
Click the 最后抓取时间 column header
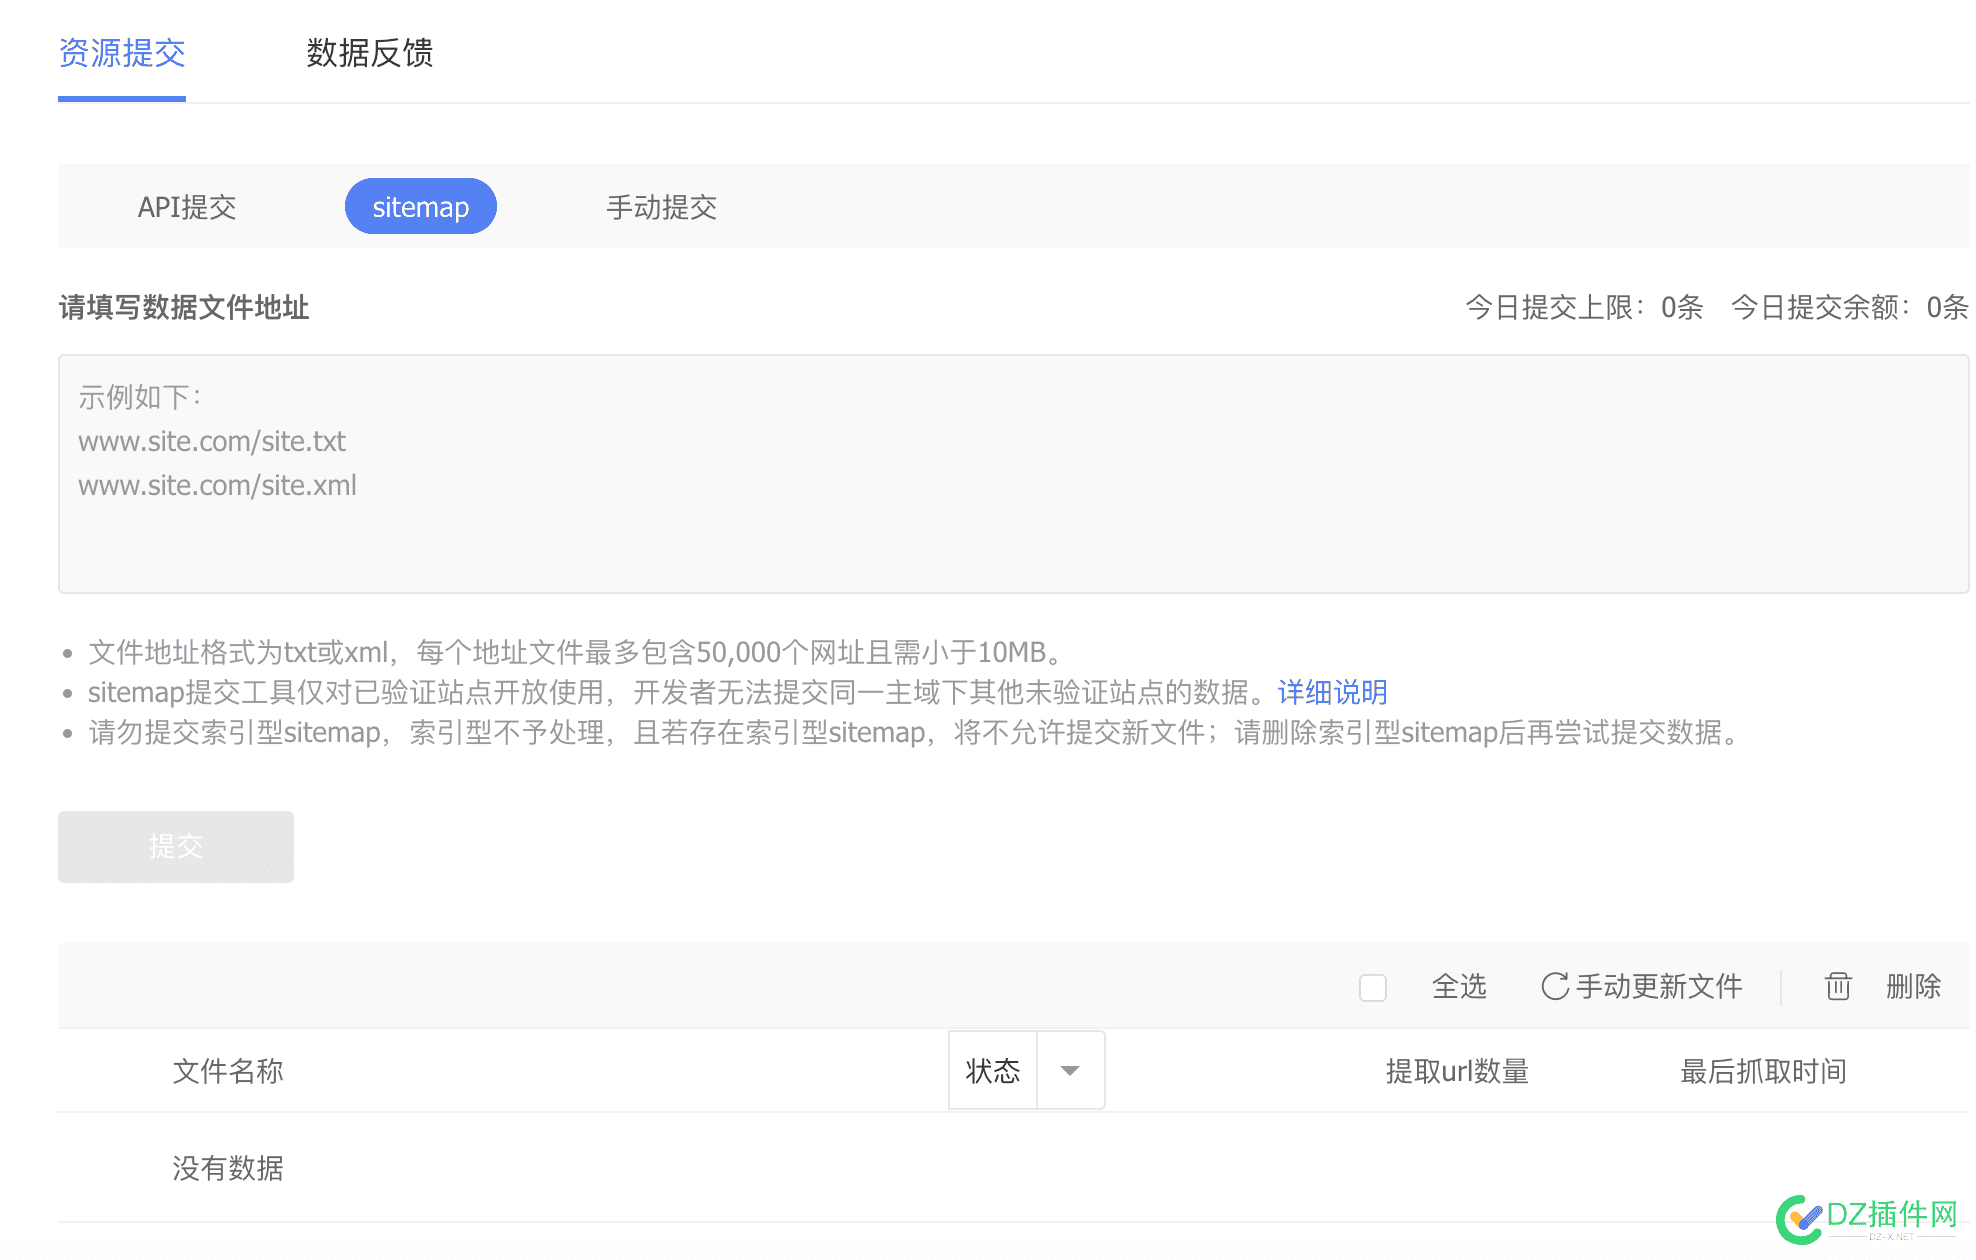1763,1071
